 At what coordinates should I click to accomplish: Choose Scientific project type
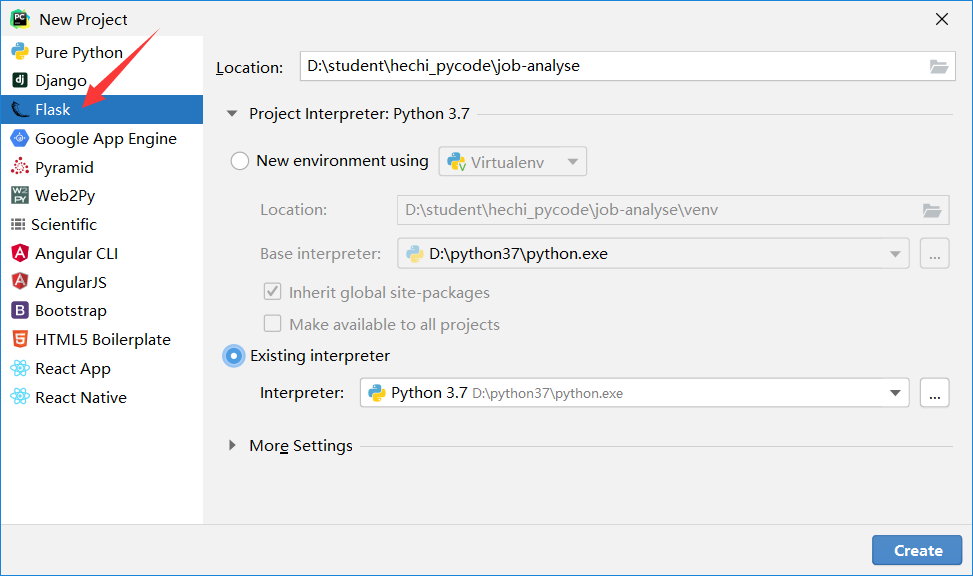point(64,225)
